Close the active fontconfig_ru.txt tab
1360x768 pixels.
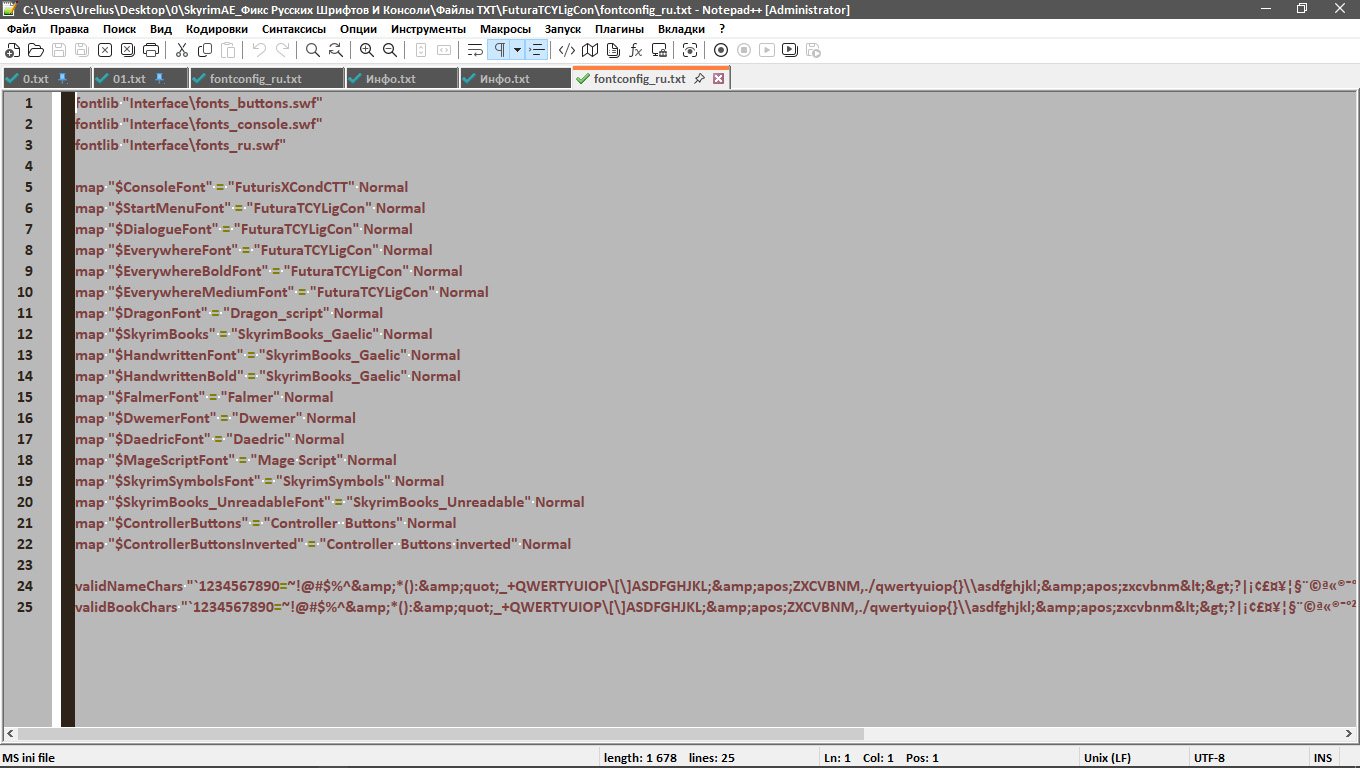(x=718, y=78)
